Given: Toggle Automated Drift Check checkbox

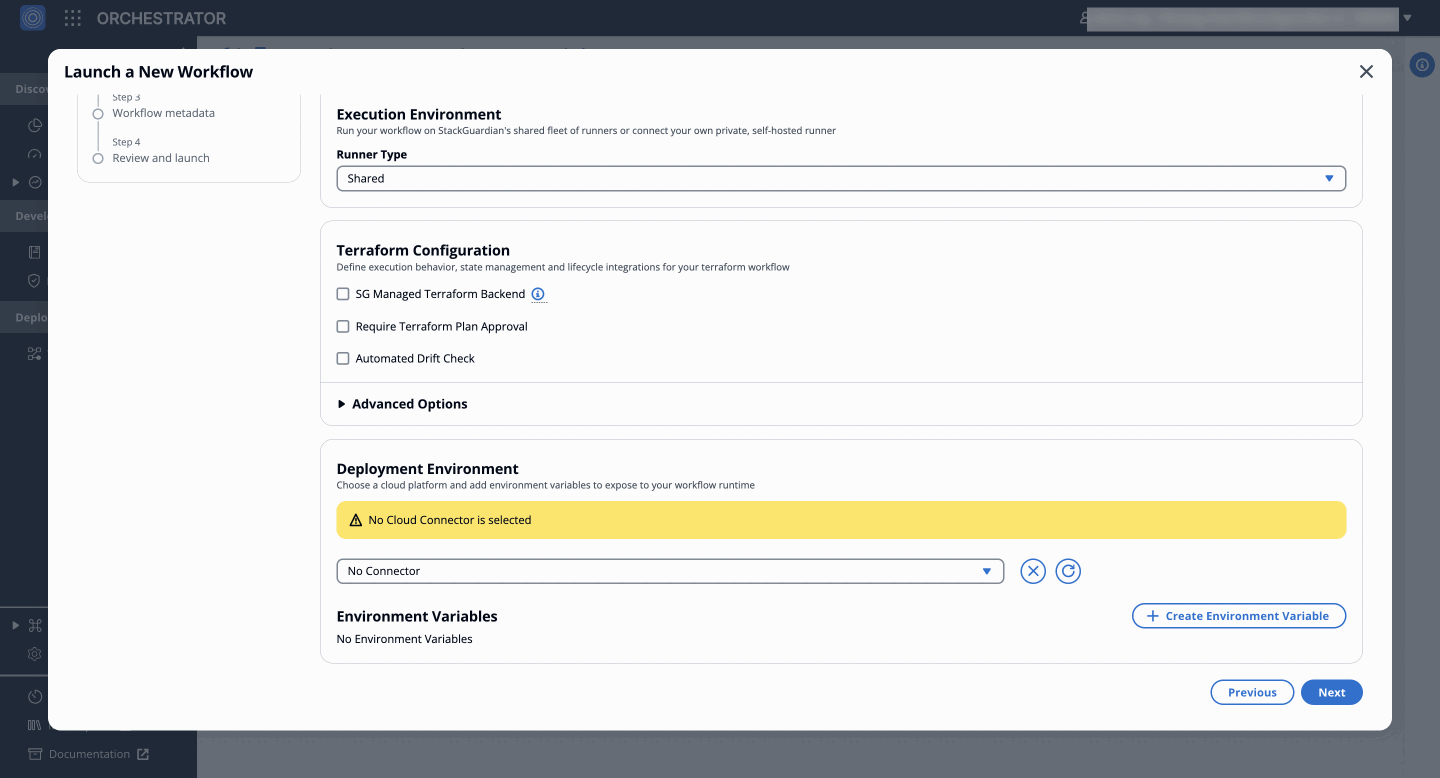Looking at the screenshot, I should click(x=343, y=358).
